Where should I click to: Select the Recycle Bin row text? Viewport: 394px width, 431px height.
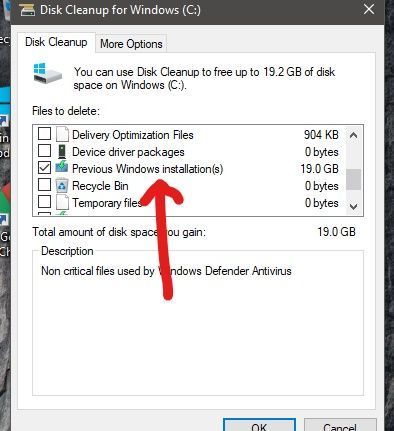point(100,186)
